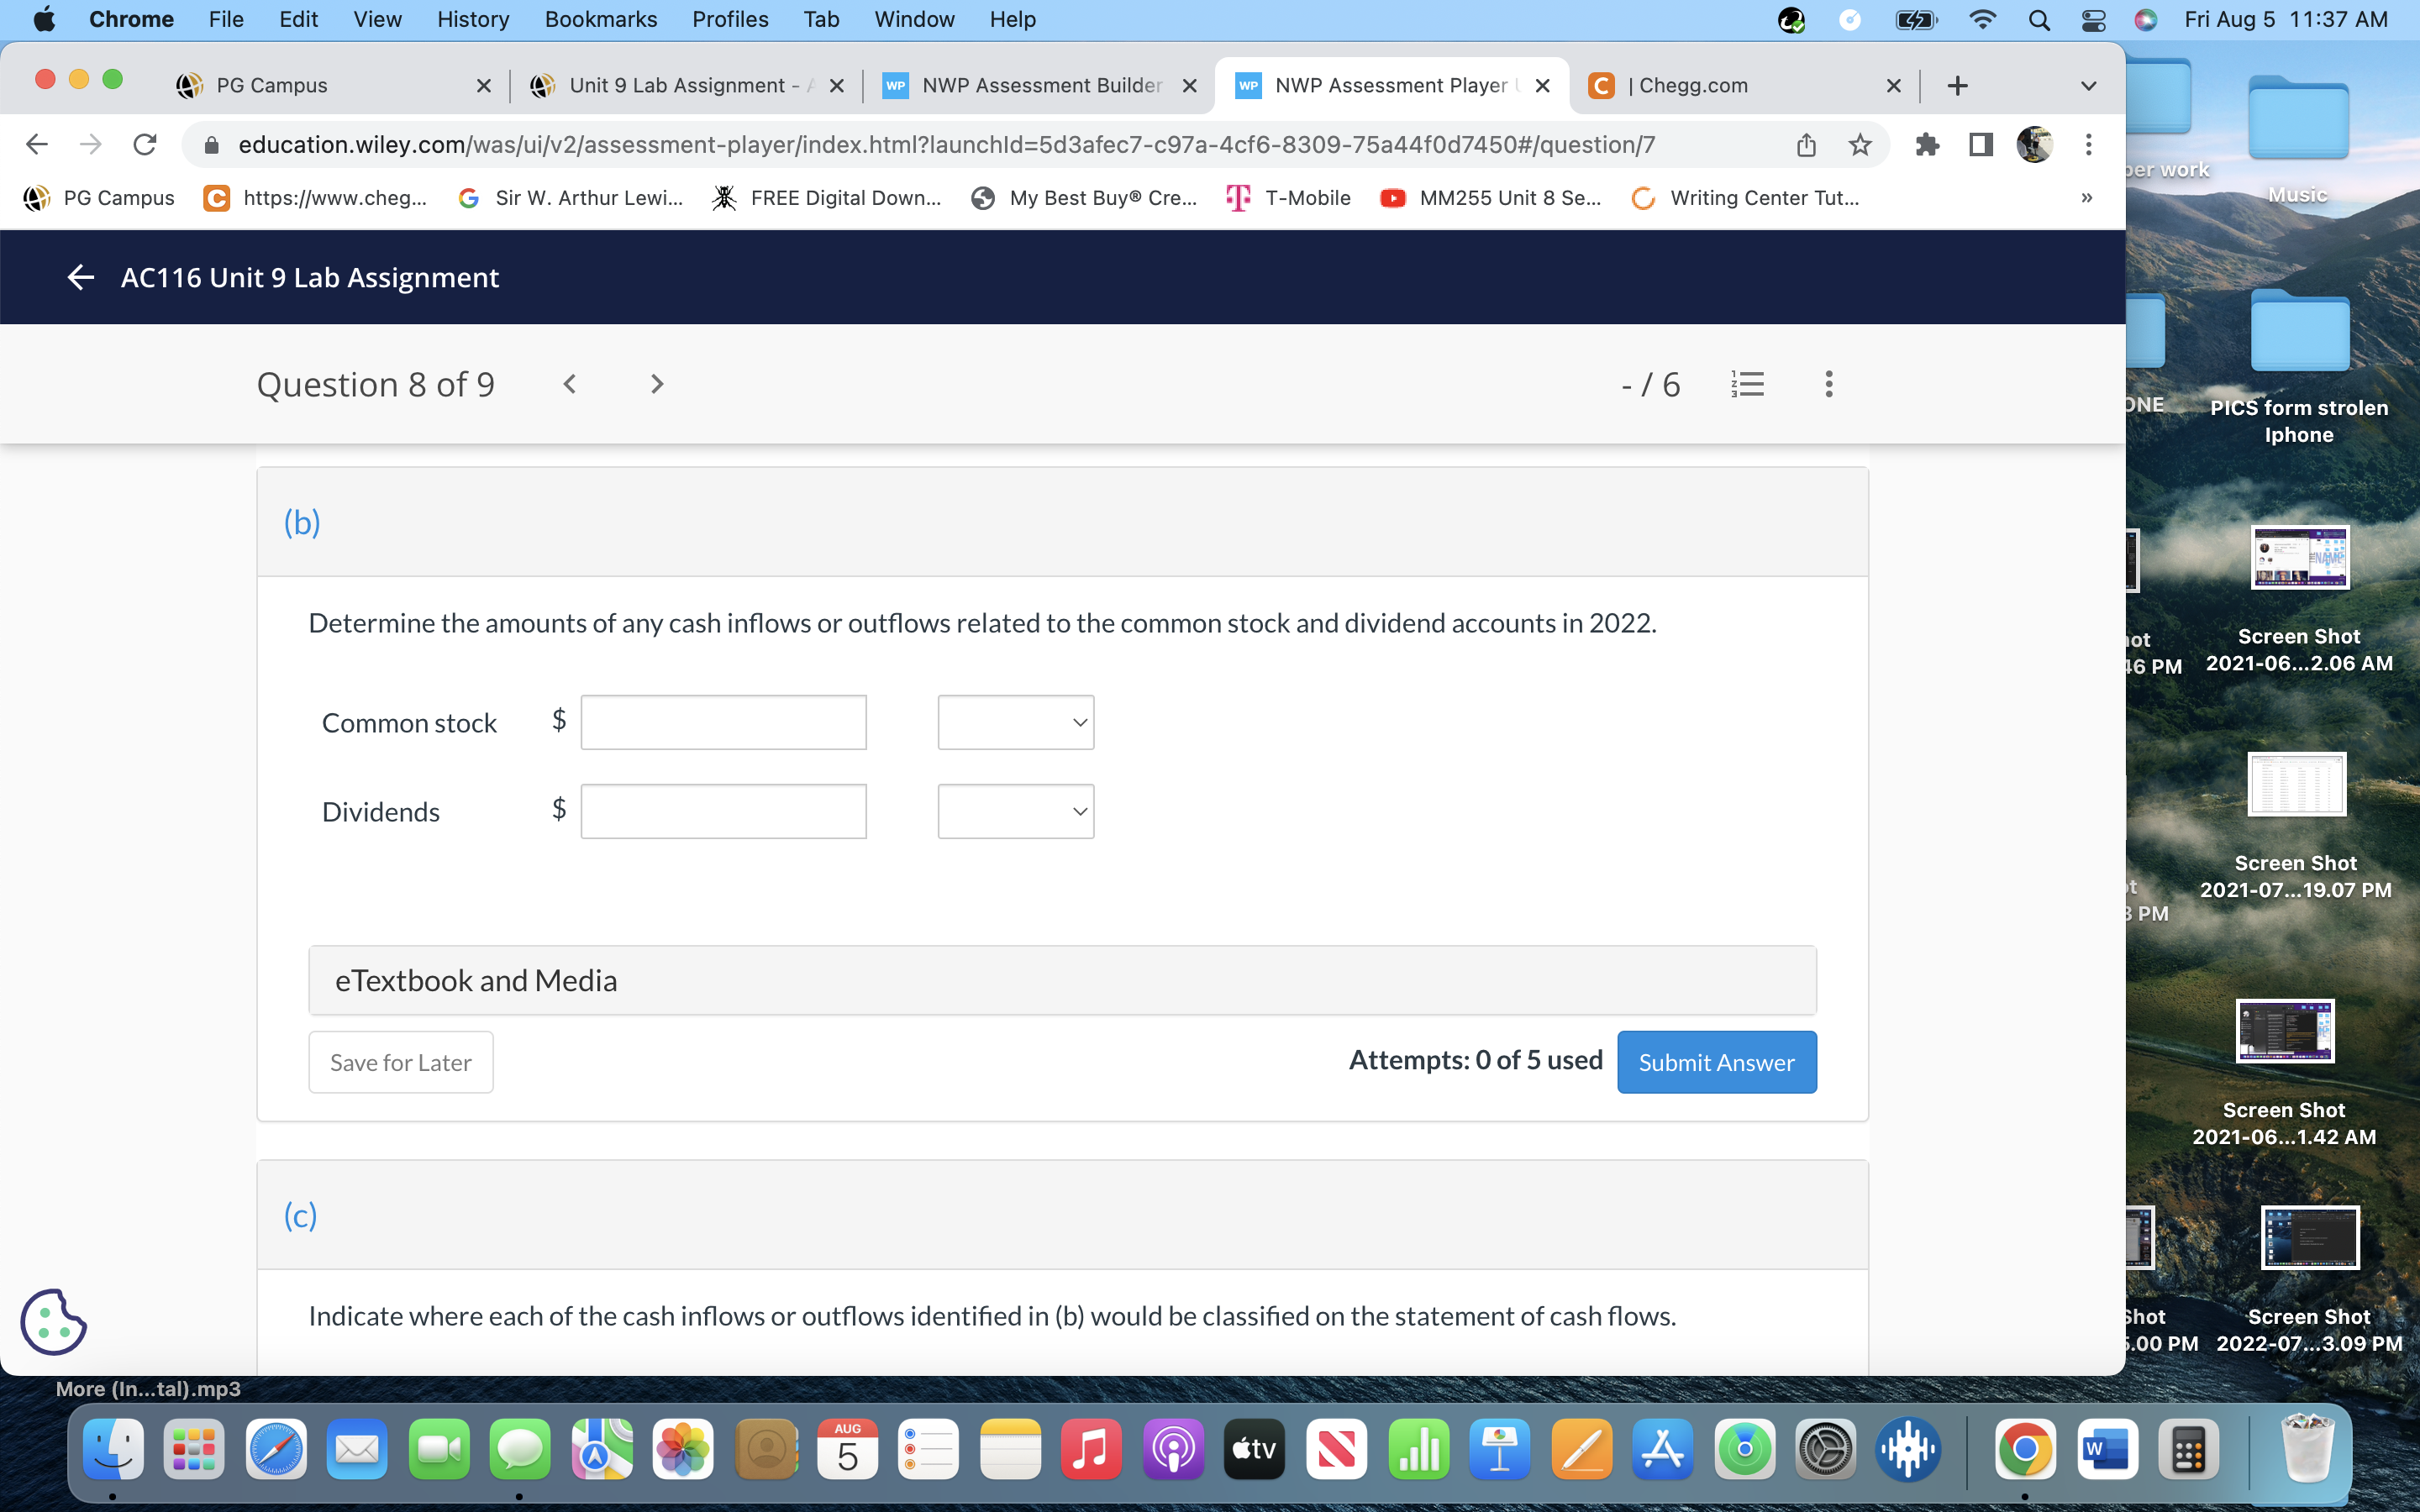The height and width of the screenshot is (1512, 2420).
Task: Open the Chrome extensions puzzle icon
Action: pos(1928,144)
